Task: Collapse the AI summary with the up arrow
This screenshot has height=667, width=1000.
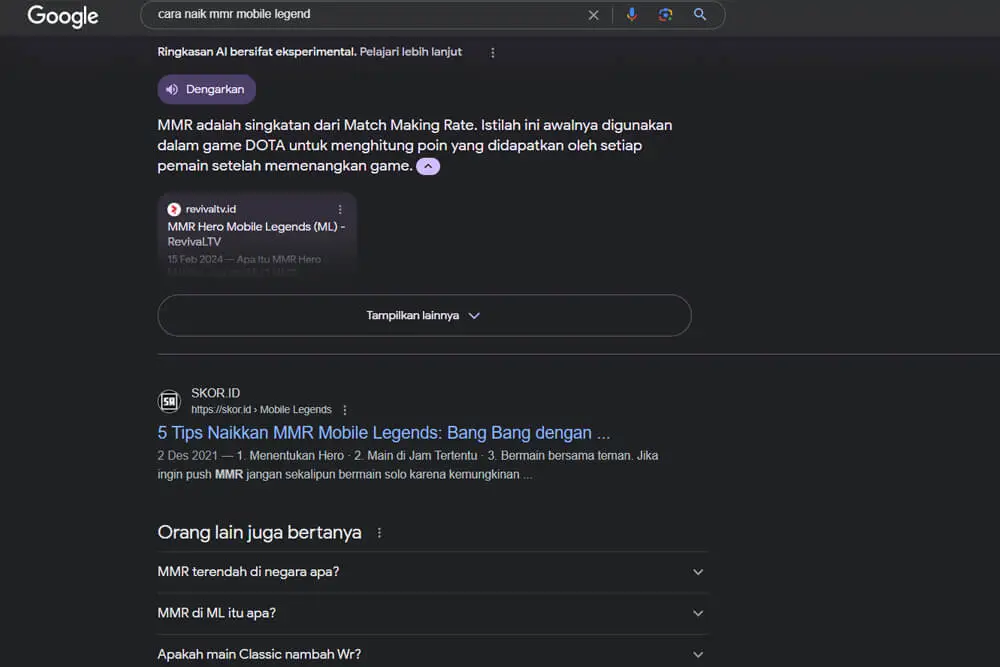Action: click(x=428, y=165)
